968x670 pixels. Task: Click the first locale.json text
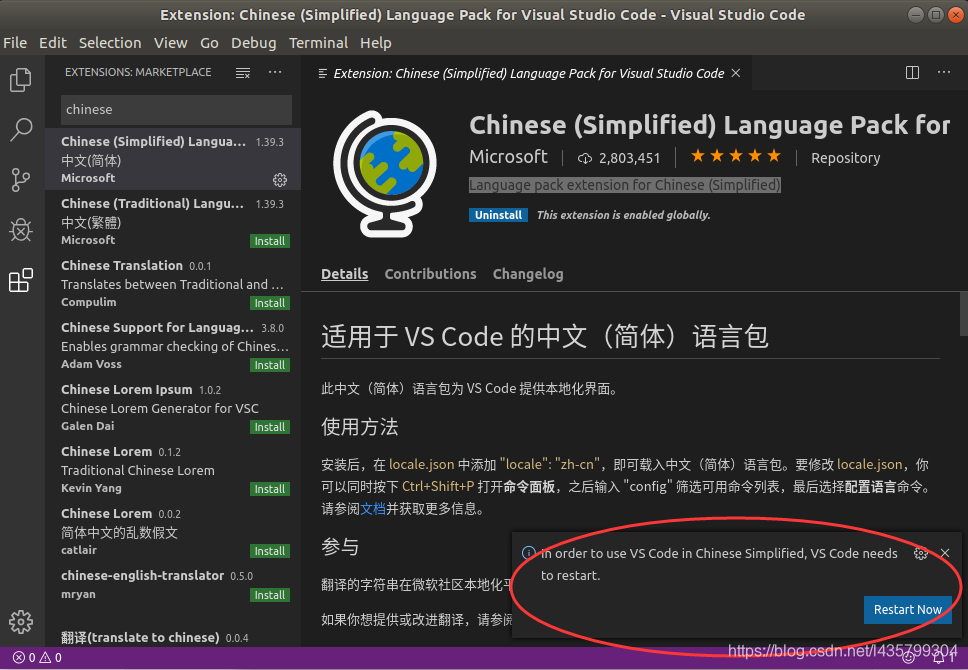tap(422, 464)
